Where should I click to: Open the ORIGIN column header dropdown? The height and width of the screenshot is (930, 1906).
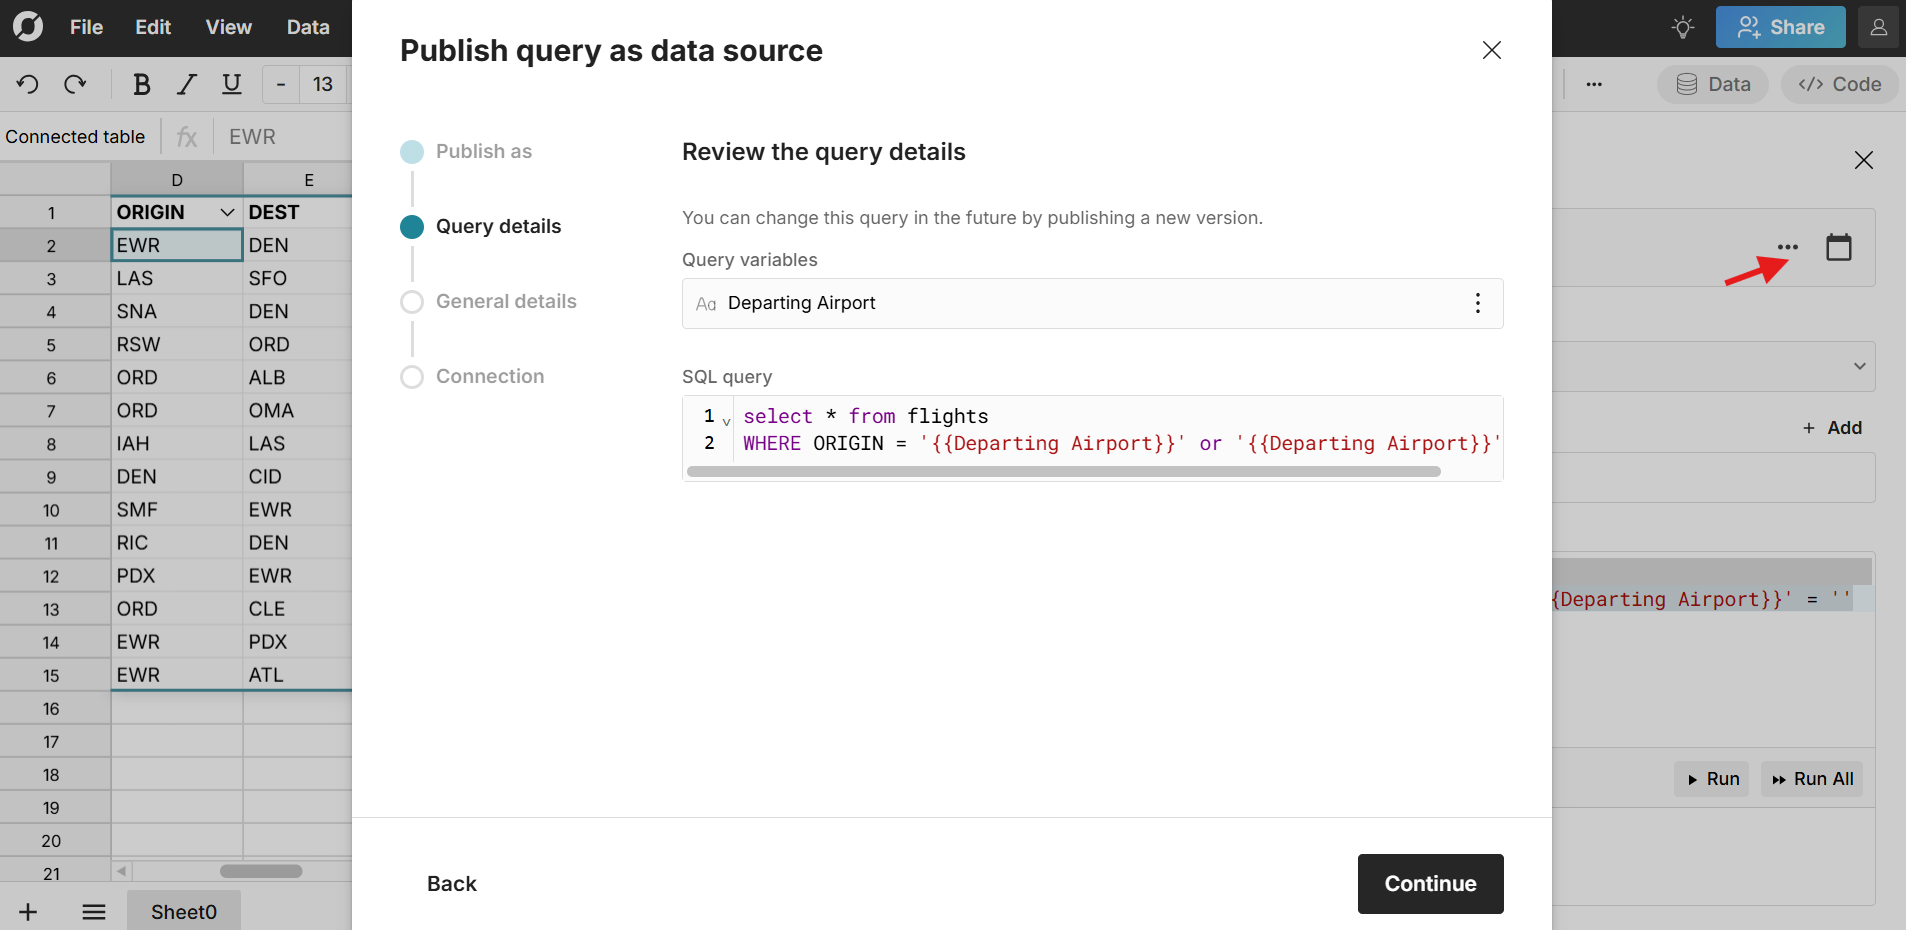tap(226, 212)
